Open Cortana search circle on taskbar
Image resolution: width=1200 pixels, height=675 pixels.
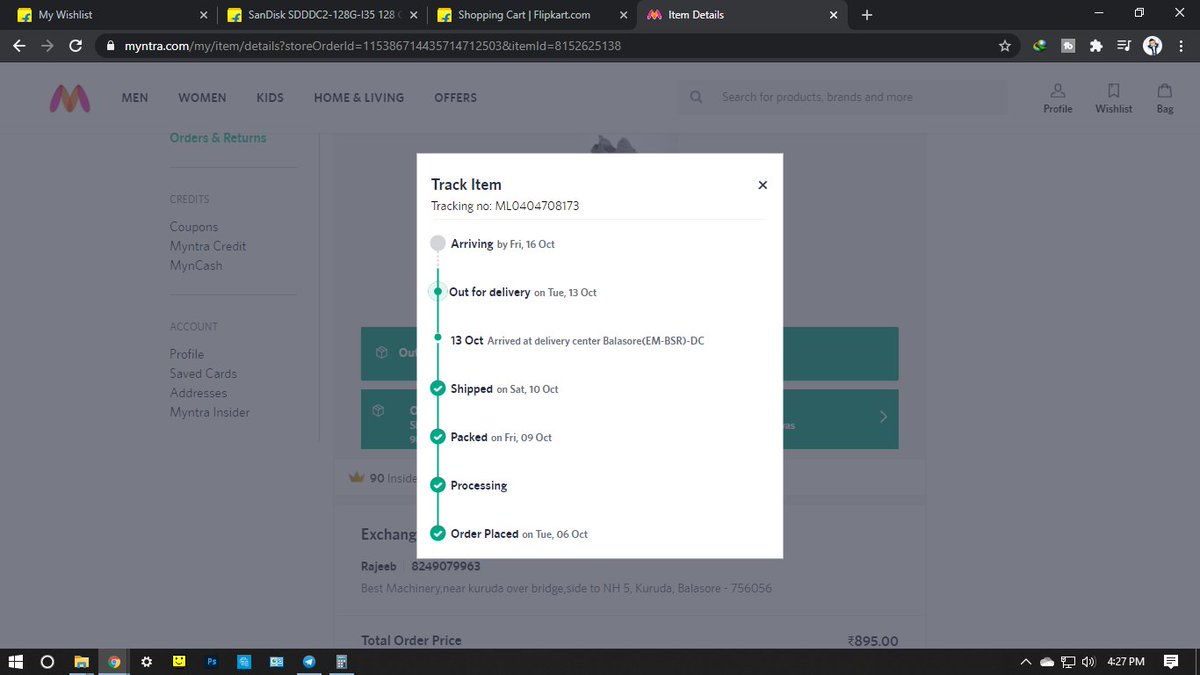tap(47, 662)
